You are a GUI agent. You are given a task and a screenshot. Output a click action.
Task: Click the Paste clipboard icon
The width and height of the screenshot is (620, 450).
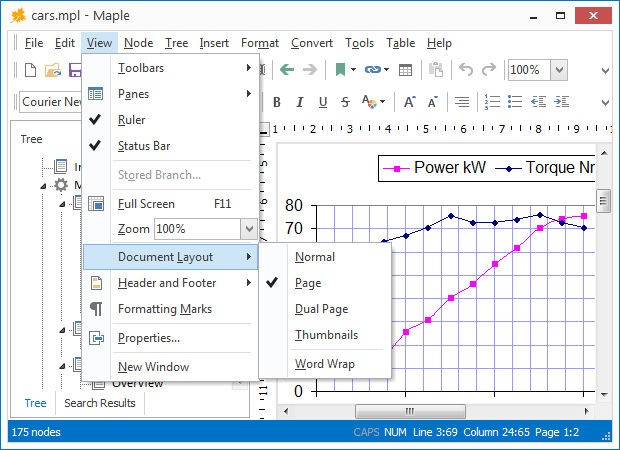(436, 70)
